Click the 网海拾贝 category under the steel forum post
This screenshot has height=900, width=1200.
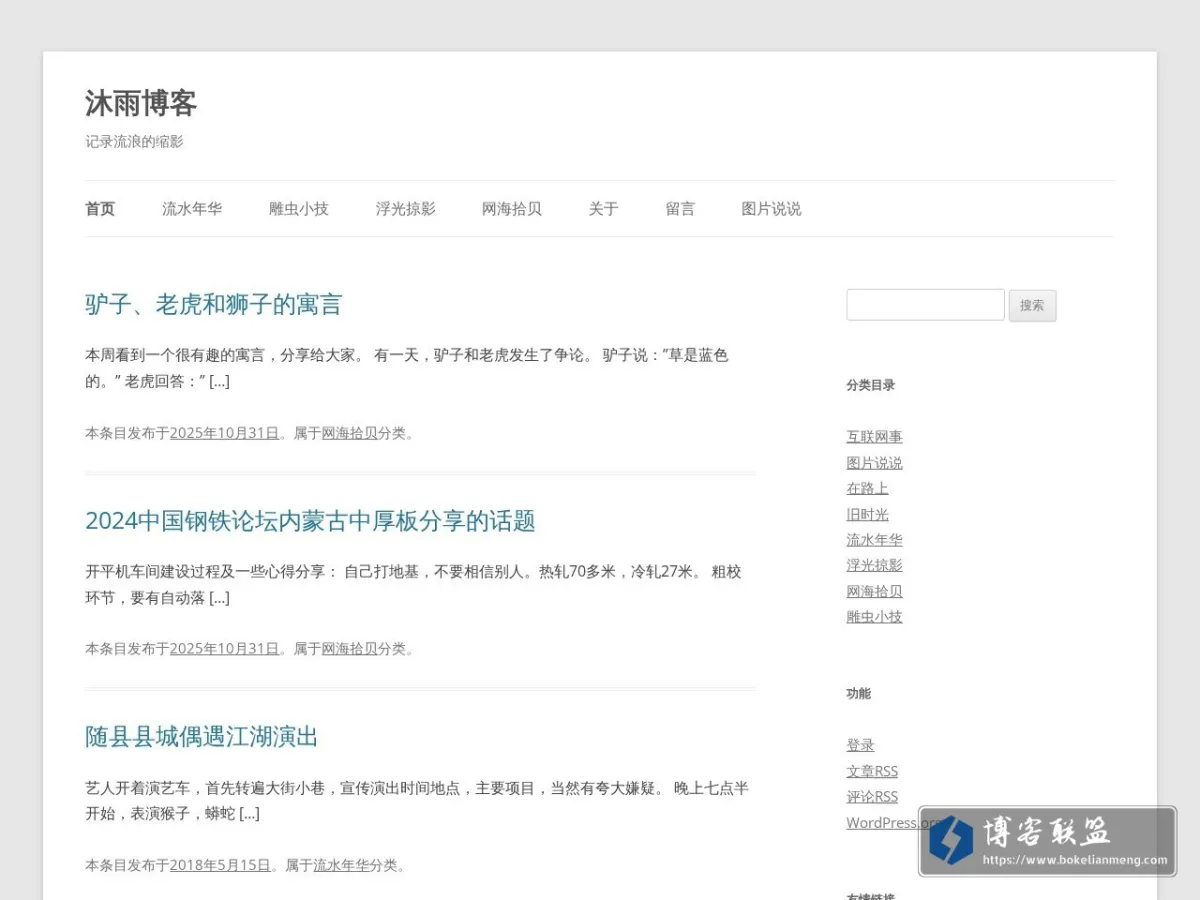point(349,649)
